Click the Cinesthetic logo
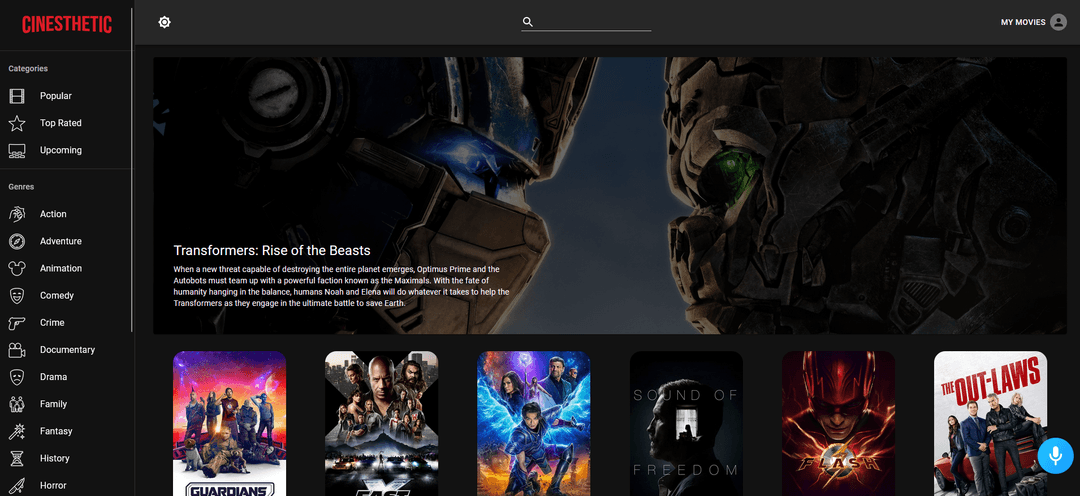1080x496 pixels. pos(67,24)
